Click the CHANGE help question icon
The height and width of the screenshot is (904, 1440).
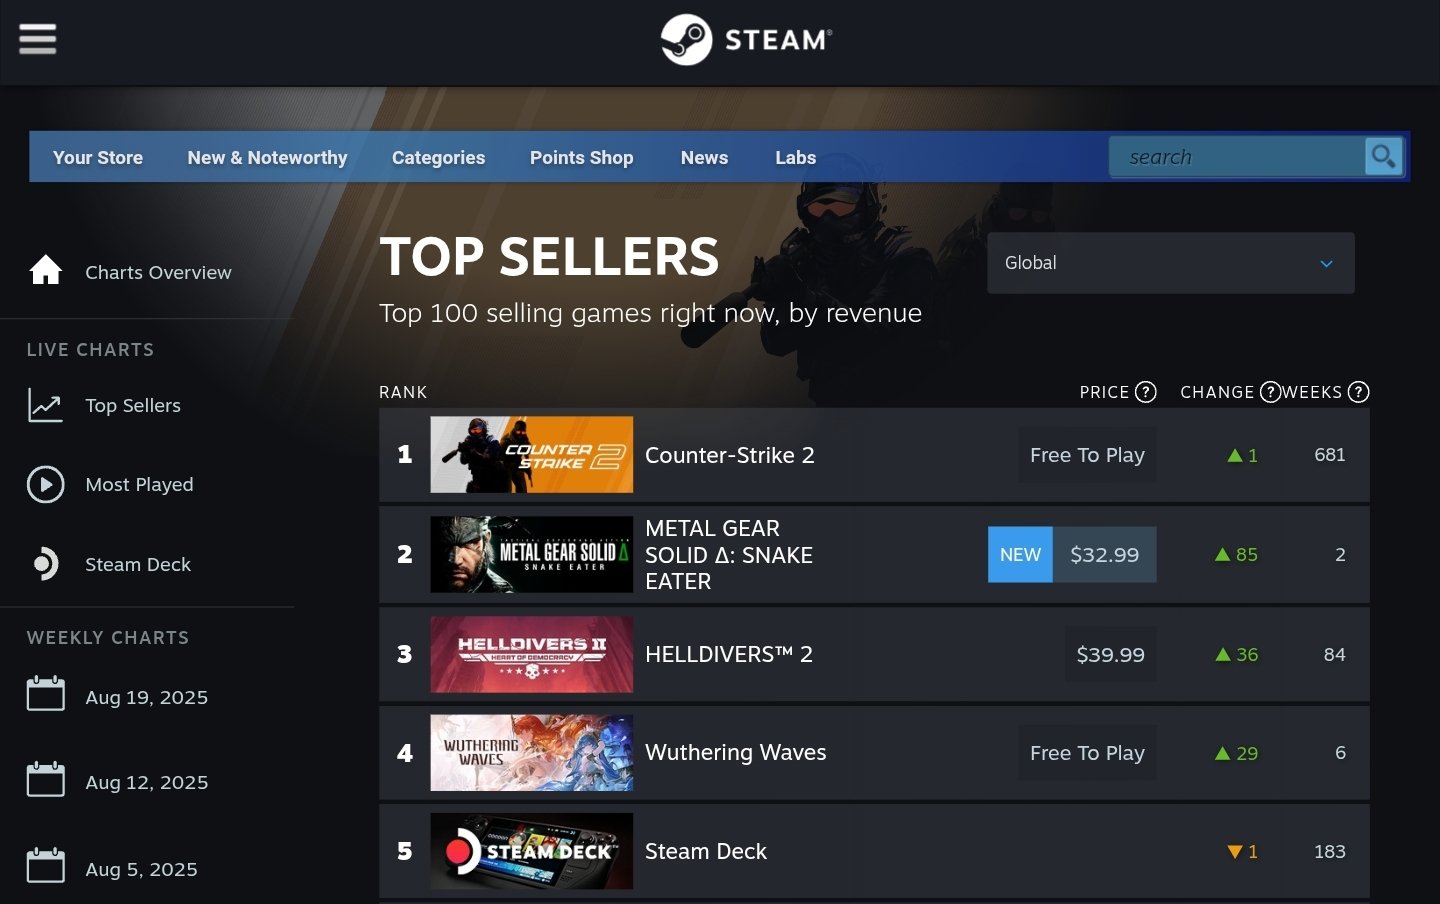point(1270,392)
